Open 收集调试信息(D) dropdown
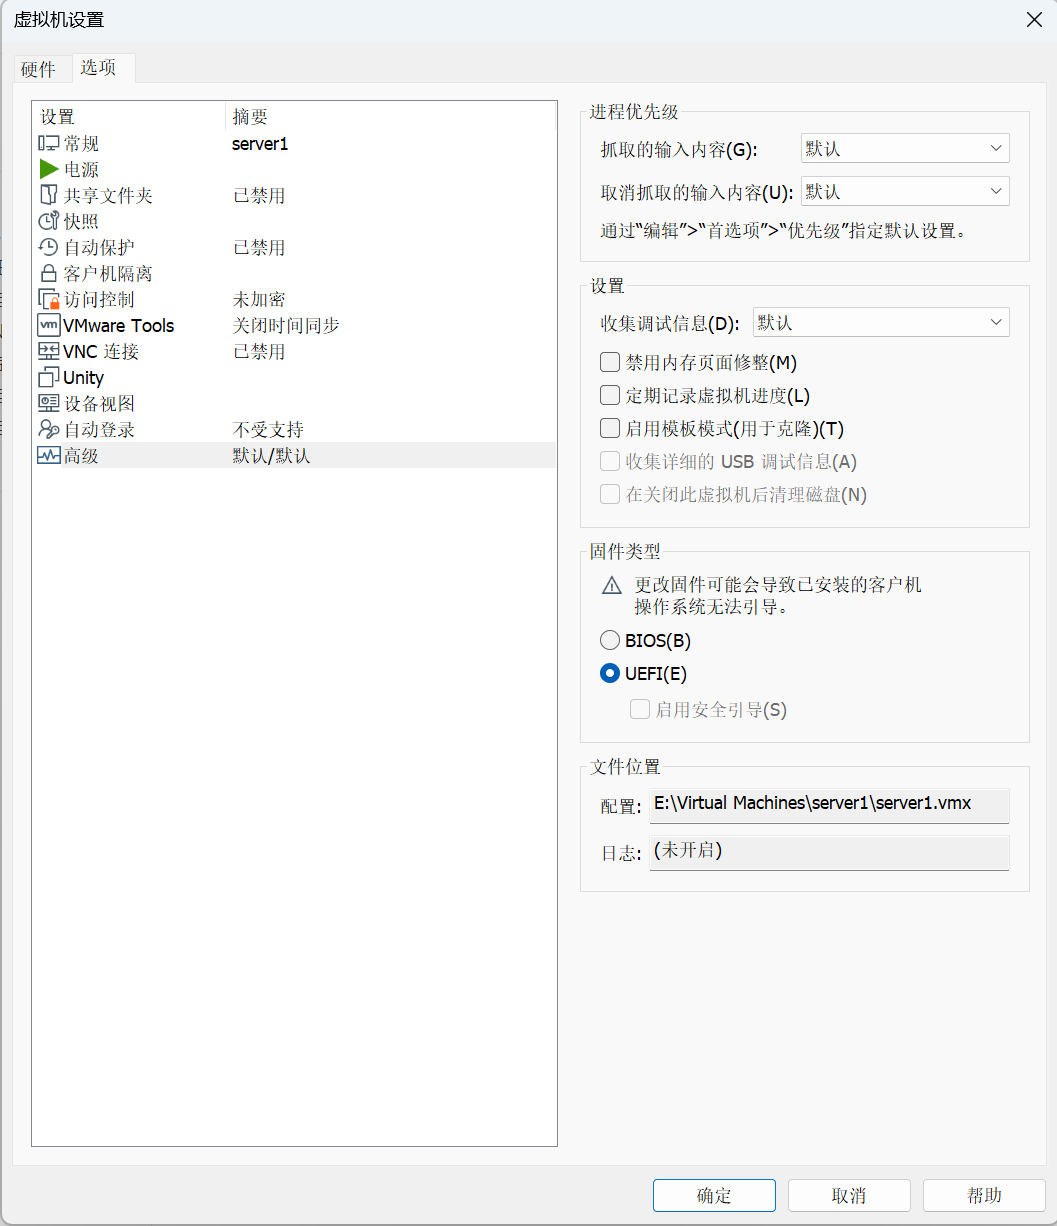The image size is (1057, 1226). [x=881, y=322]
